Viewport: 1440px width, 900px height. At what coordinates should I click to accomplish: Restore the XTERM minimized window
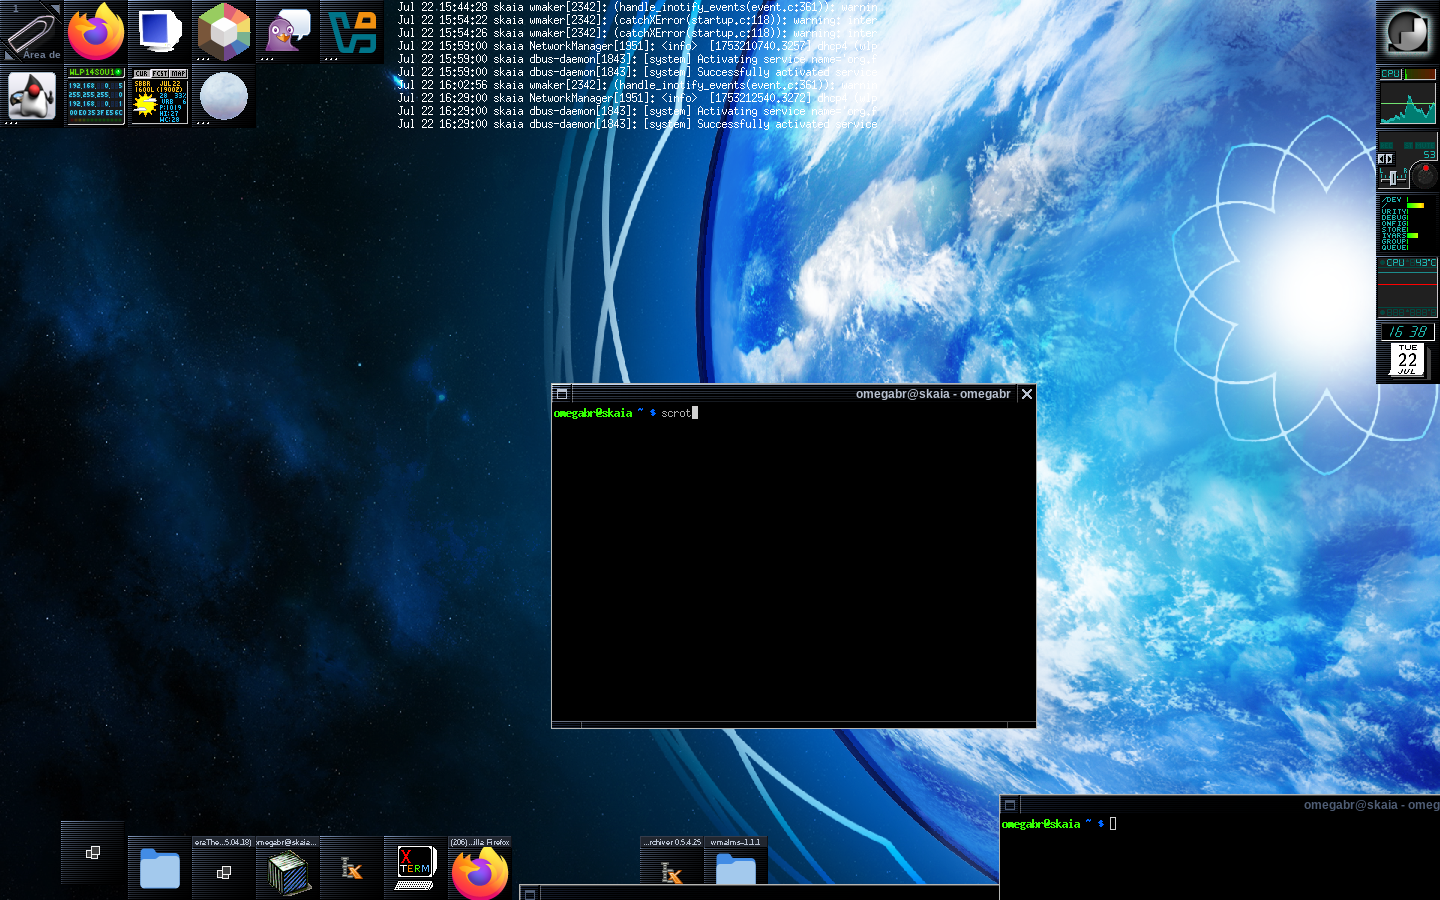pyautogui.click(x=416, y=868)
